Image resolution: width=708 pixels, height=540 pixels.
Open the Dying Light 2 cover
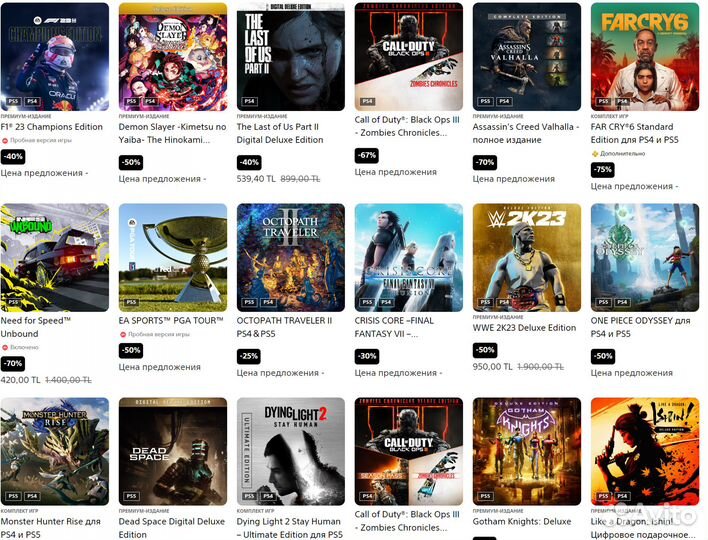pos(291,452)
